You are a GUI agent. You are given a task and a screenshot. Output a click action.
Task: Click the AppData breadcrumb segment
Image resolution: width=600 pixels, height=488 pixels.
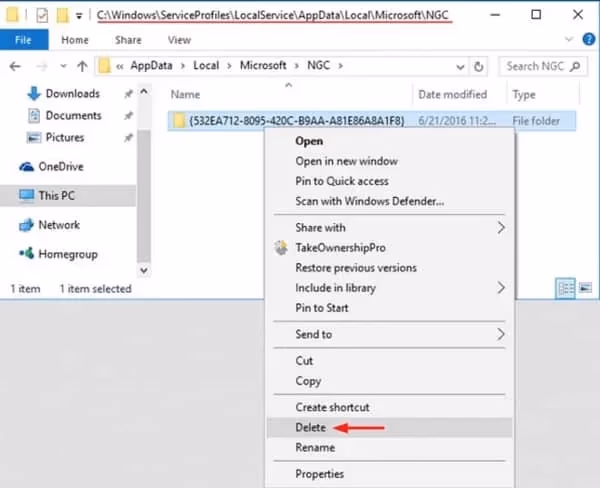(x=151, y=65)
